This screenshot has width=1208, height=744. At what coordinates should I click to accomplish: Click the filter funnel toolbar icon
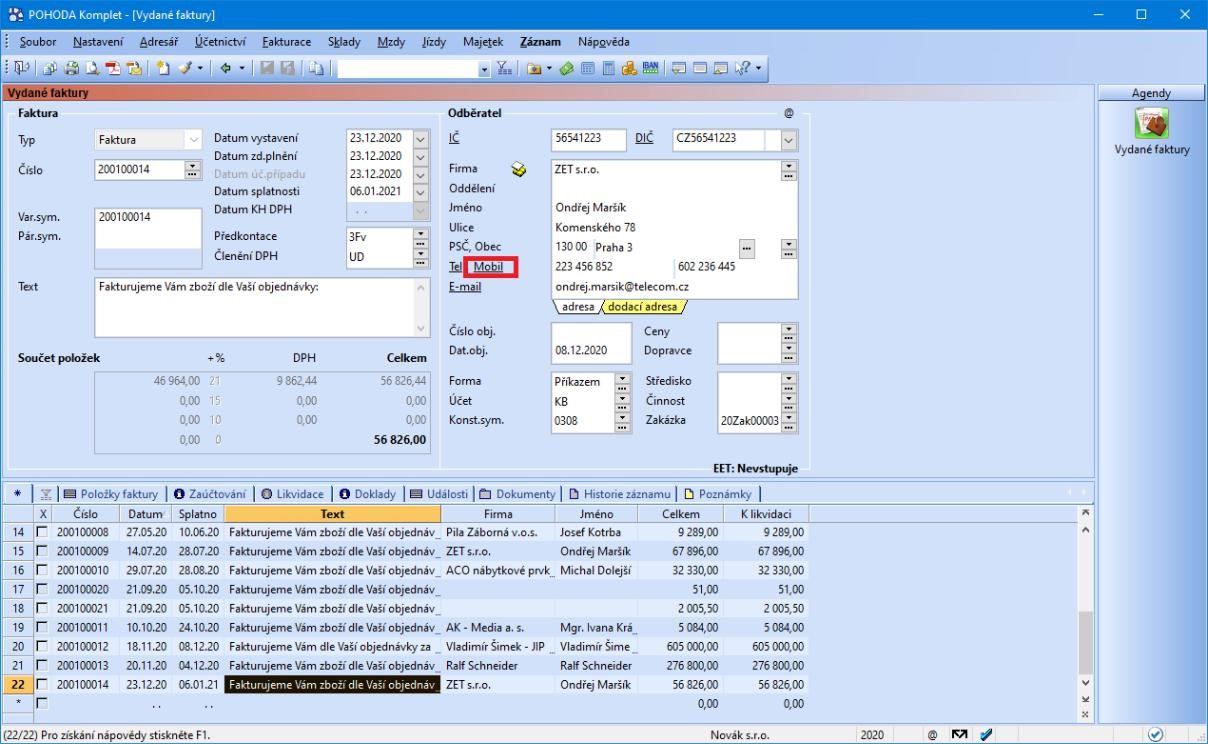(x=505, y=68)
